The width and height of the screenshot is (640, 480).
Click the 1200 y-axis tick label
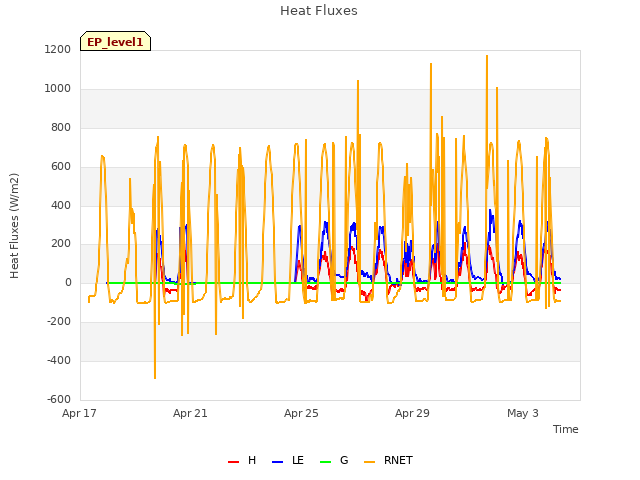coord(58,49)
